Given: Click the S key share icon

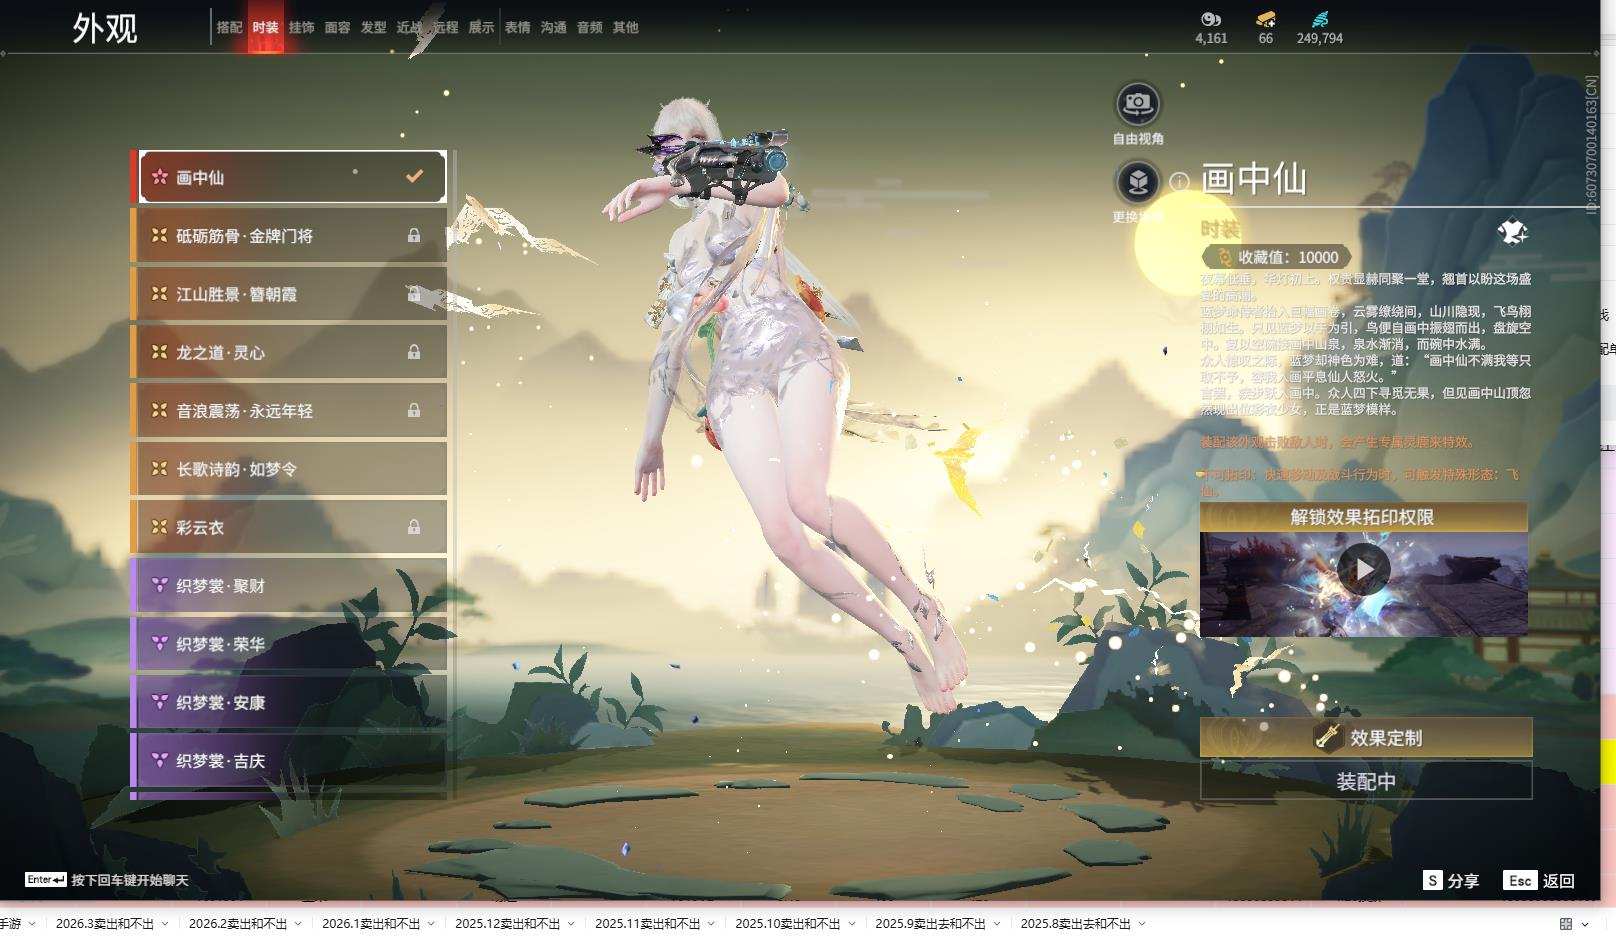Looking at the screenshot, I should click(1433, 880).
